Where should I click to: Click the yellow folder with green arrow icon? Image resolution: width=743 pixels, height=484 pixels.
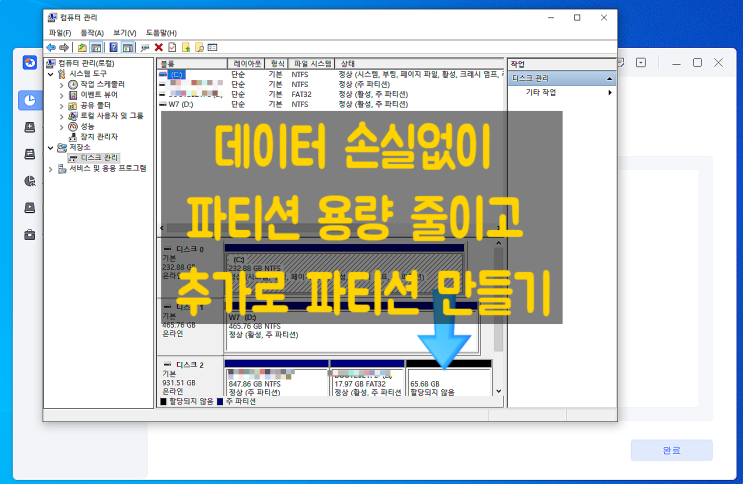pos(186,47)
